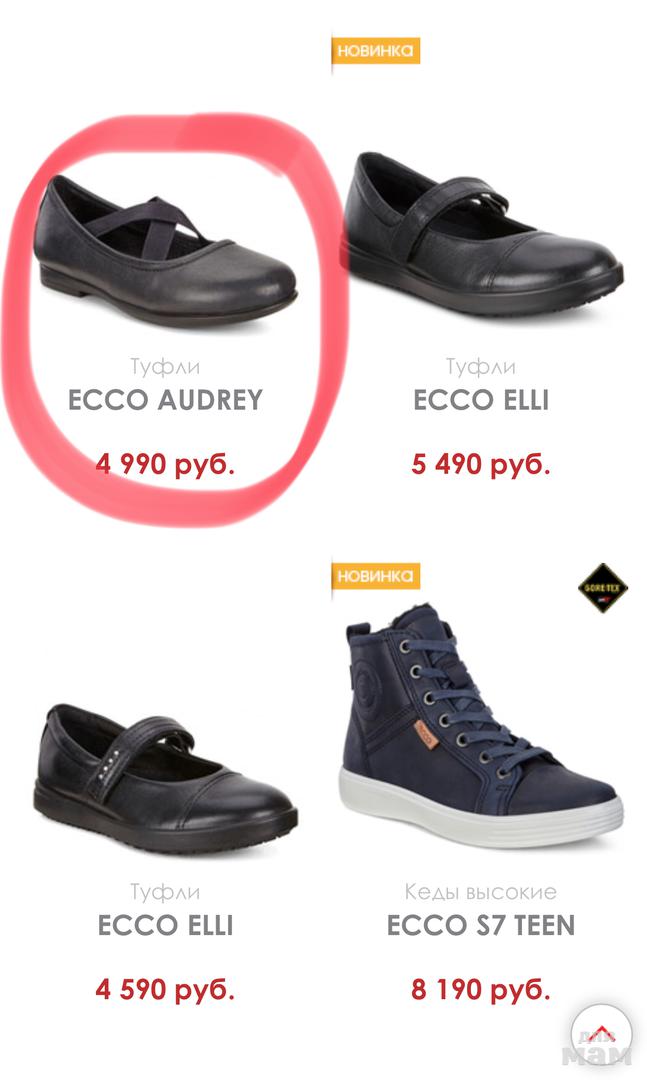Select the 4 990 руб. price
The width and height of the screenshot is (647, 1080).
165,465
